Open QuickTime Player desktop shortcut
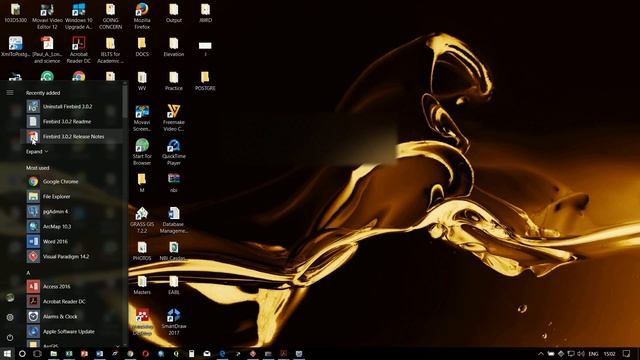The height and width of the screenshot is (360, 640). coord(173,152)
